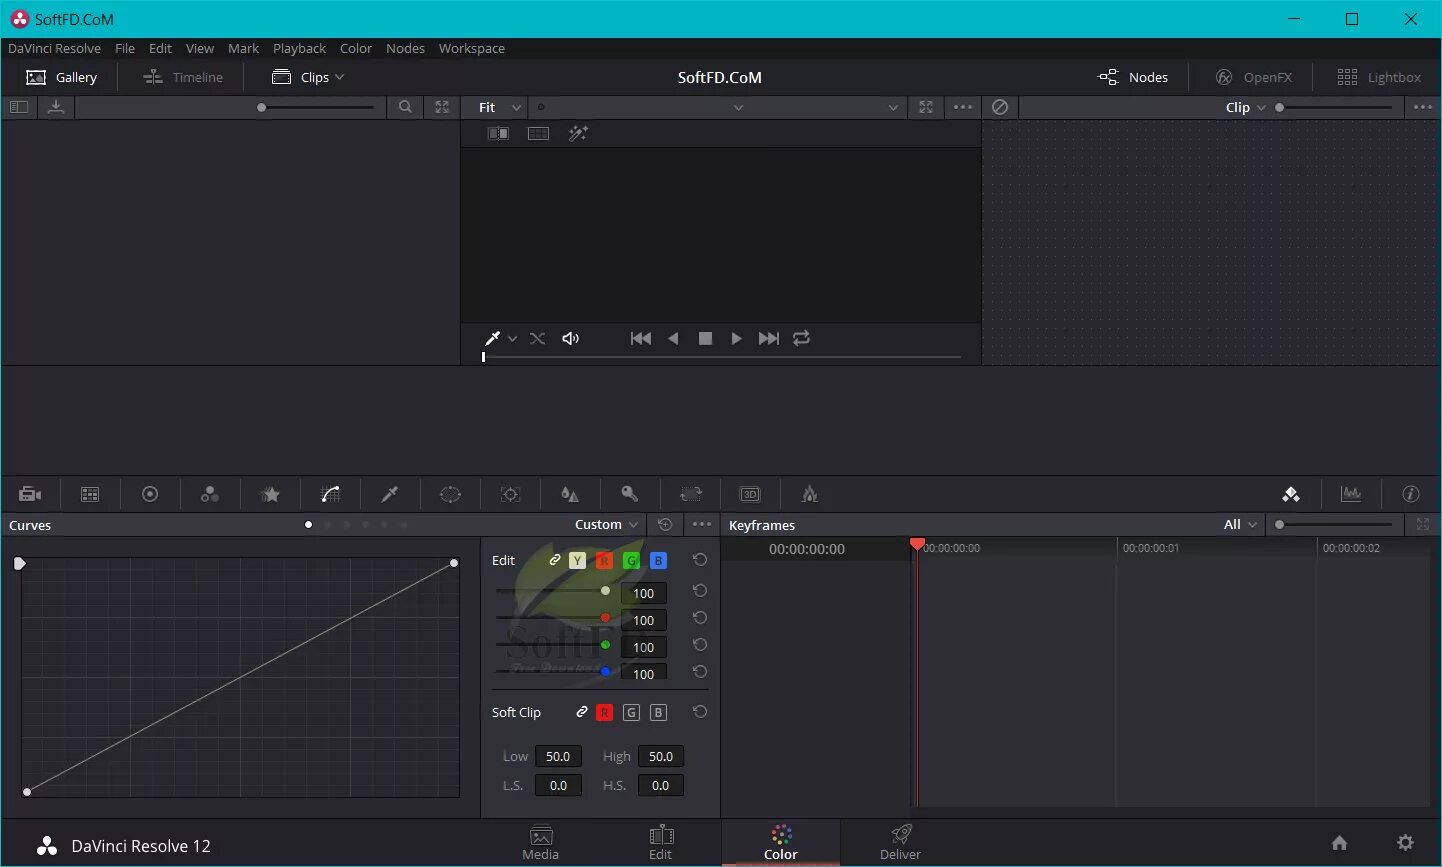Toggle viewer audio mute speaker

click(571, 339)
